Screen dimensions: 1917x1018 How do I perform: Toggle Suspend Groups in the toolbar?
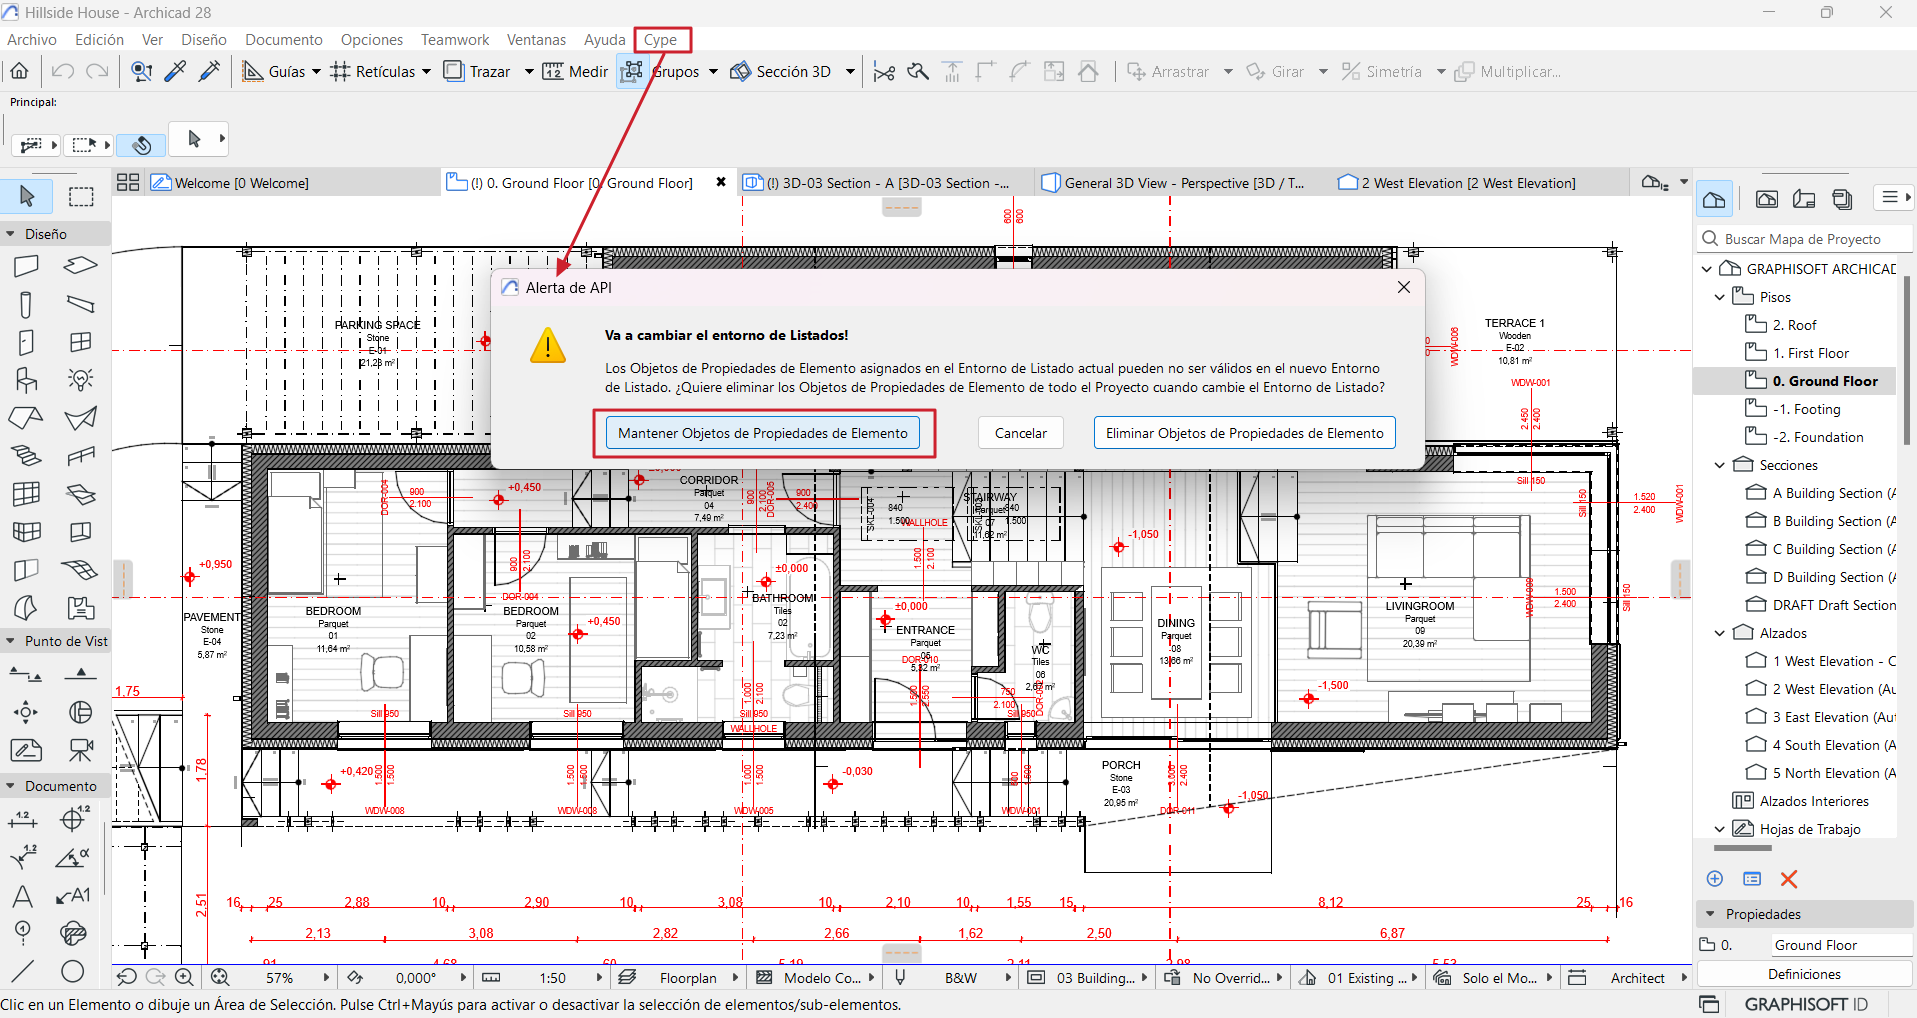[632, 71]
